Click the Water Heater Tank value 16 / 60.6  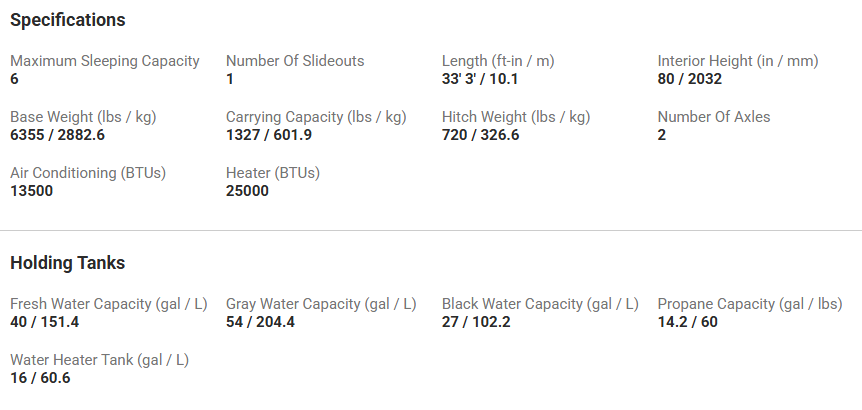click(40, 378)
